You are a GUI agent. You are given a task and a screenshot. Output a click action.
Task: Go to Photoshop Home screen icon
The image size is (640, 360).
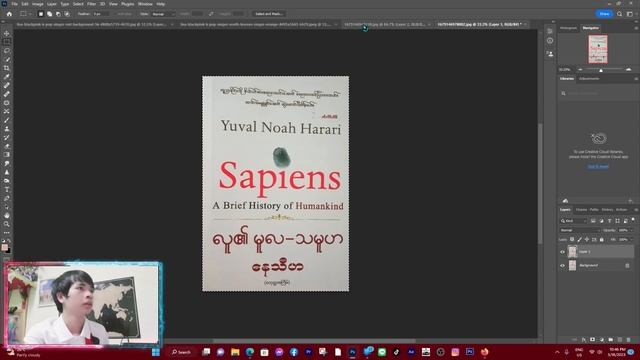pyautogui.click(x=9, y=14)
